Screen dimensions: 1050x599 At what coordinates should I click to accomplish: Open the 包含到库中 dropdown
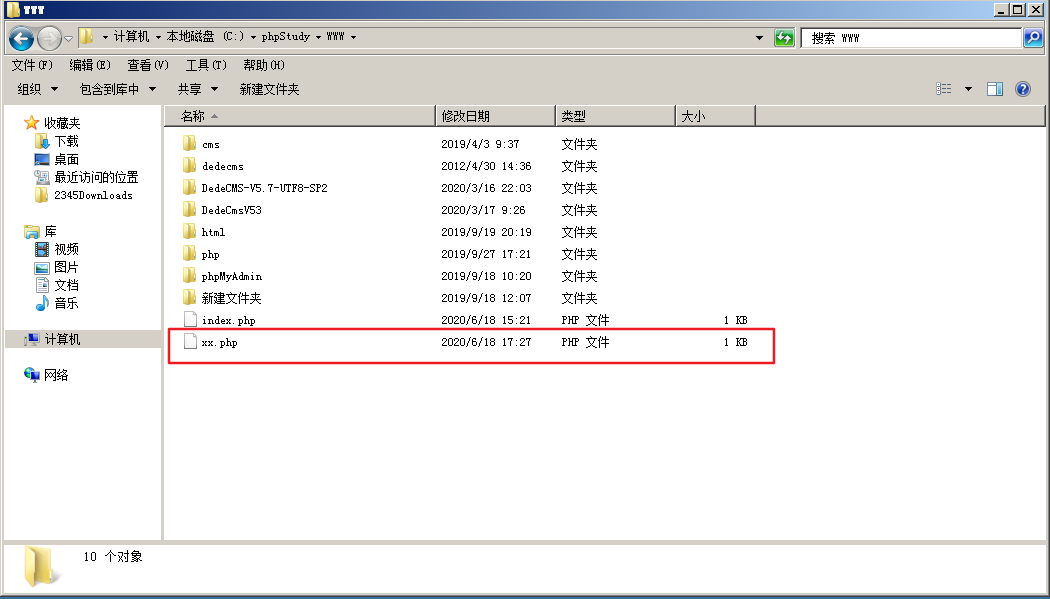(x=117, y=89)
